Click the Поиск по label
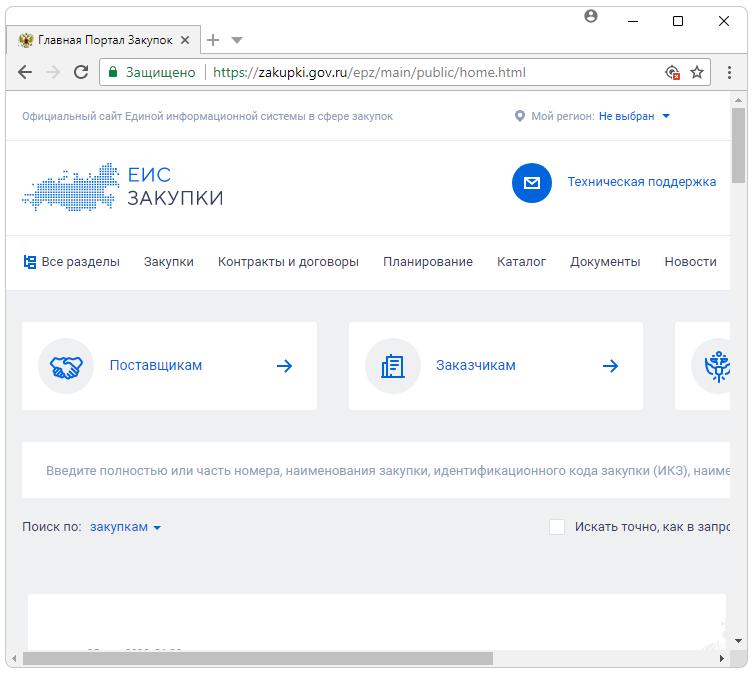The image size is (752, 674). (52, 527)
